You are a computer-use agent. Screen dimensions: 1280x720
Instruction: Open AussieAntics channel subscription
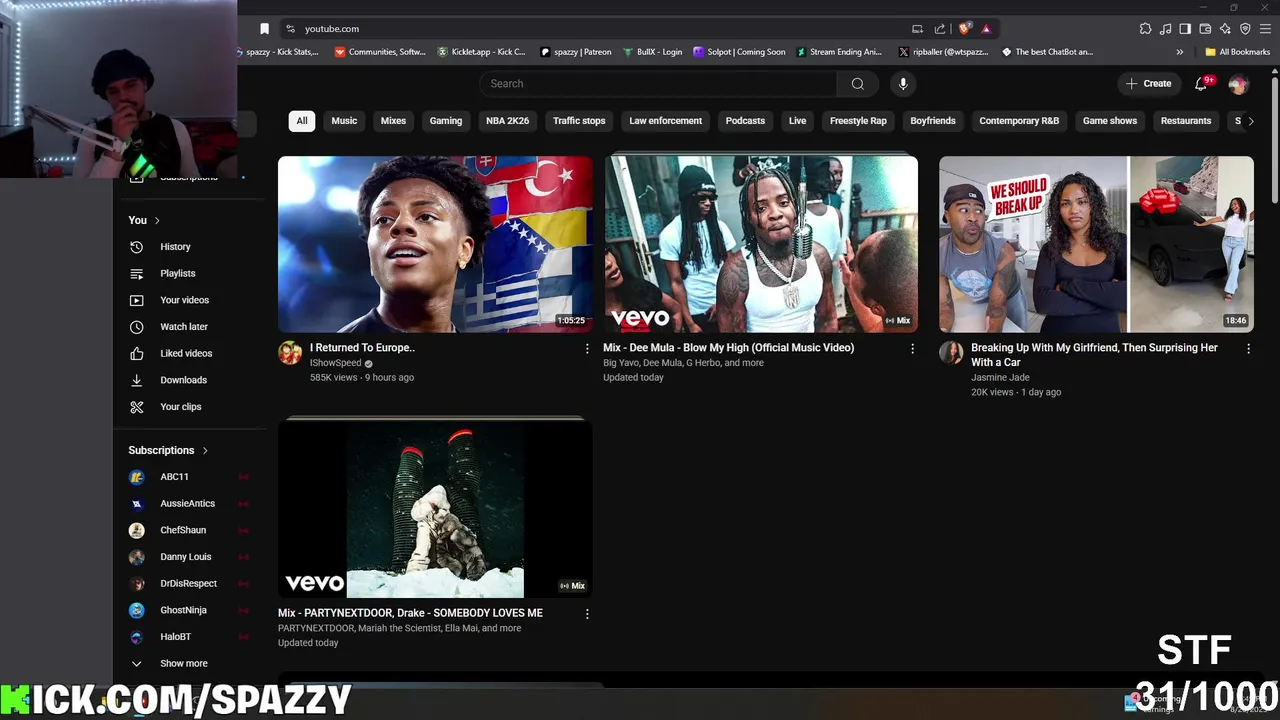(x=187, y=504)
